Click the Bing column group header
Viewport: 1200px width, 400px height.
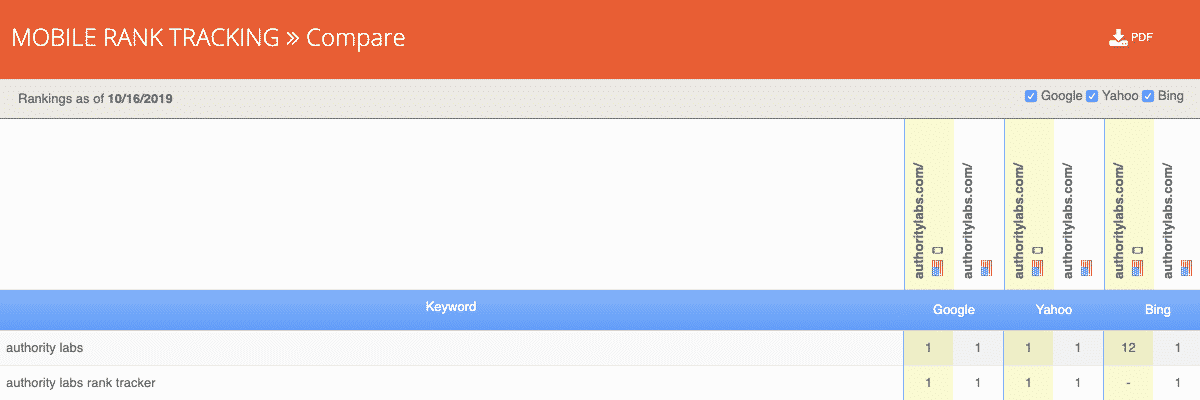click(1157, 310)
